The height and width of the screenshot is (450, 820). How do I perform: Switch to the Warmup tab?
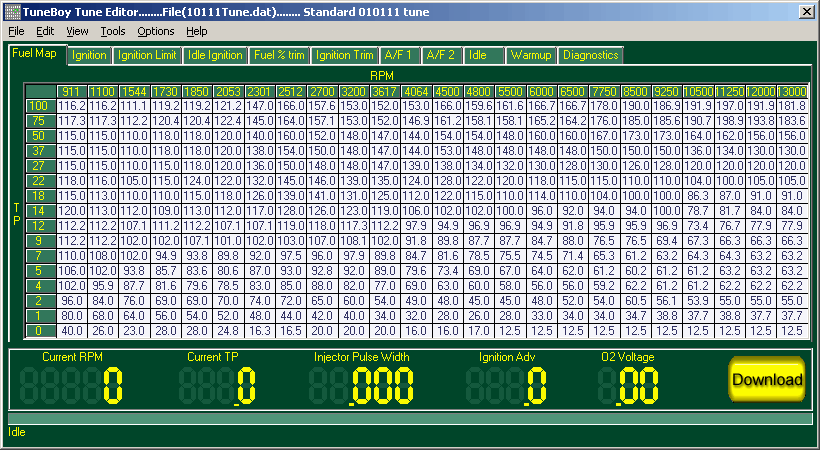(531, 55)
